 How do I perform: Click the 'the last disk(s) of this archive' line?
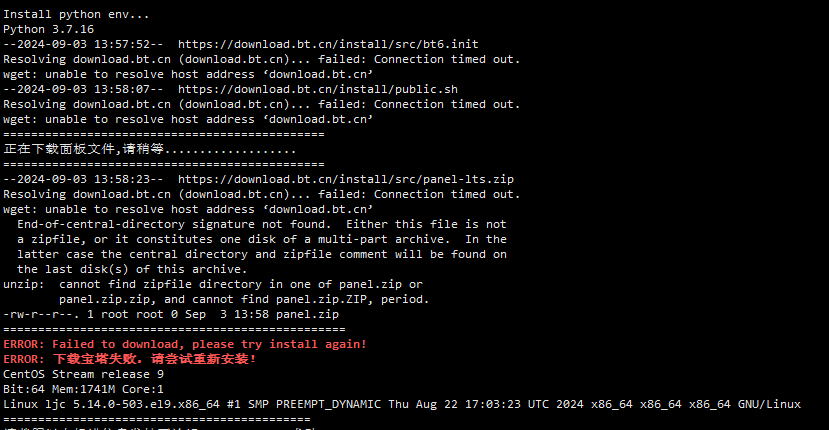coord(132,269)
